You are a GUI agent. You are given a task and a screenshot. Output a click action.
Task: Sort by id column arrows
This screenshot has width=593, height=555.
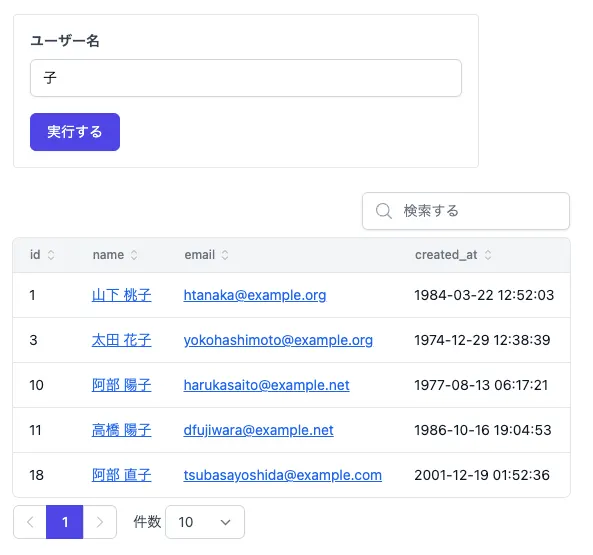[51, 255]
